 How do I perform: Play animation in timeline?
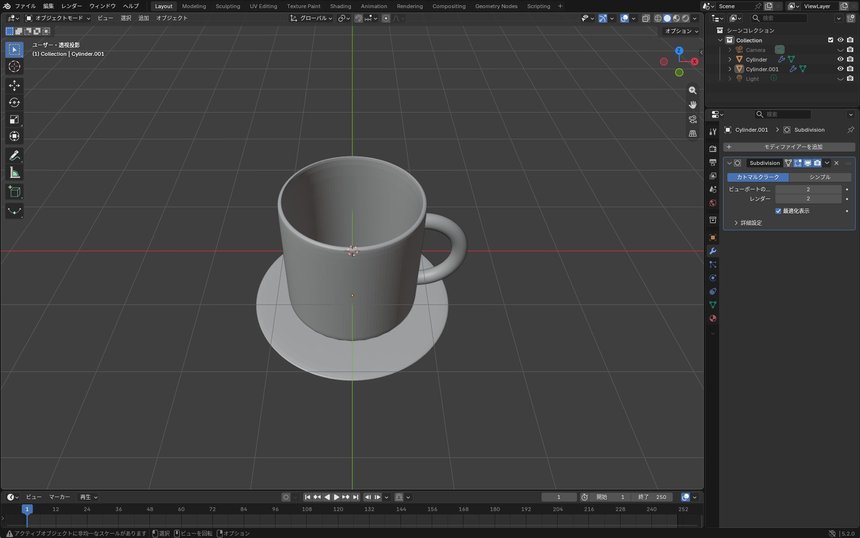tap(336, 497)
